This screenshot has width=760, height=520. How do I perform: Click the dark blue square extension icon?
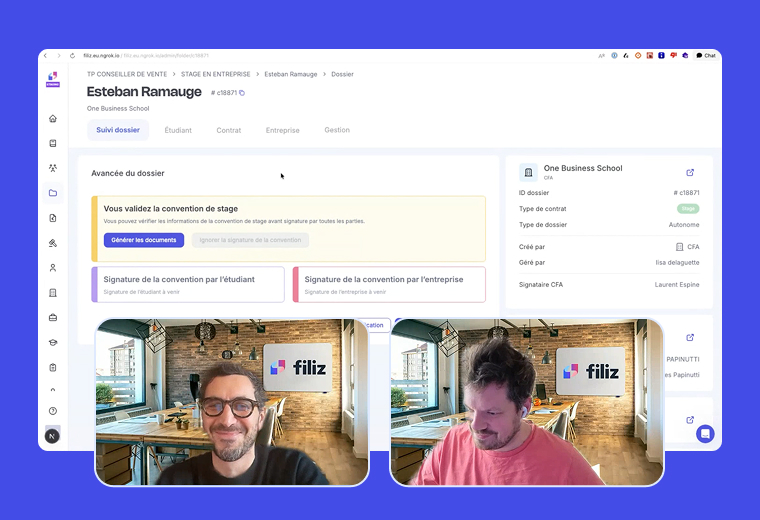661,56
